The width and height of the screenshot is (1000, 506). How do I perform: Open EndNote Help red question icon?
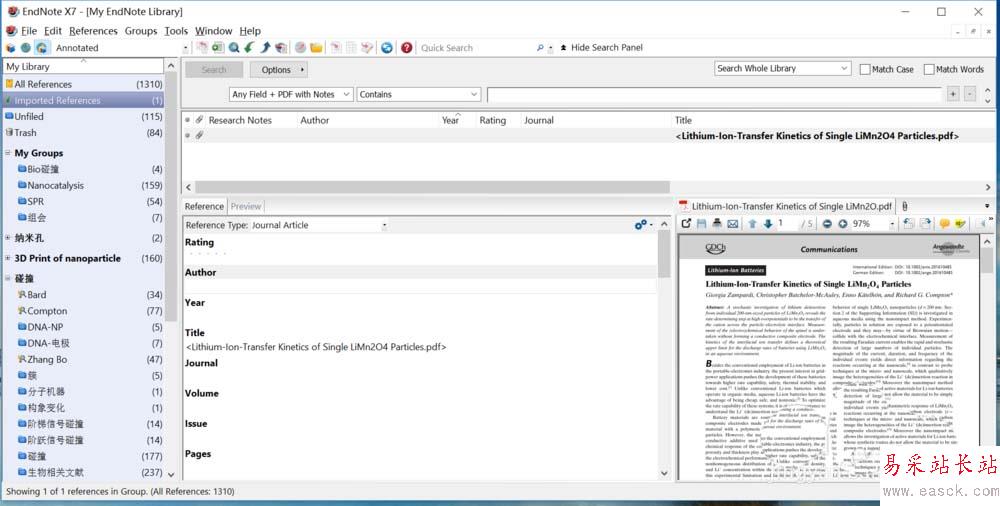tap(406, 48)
